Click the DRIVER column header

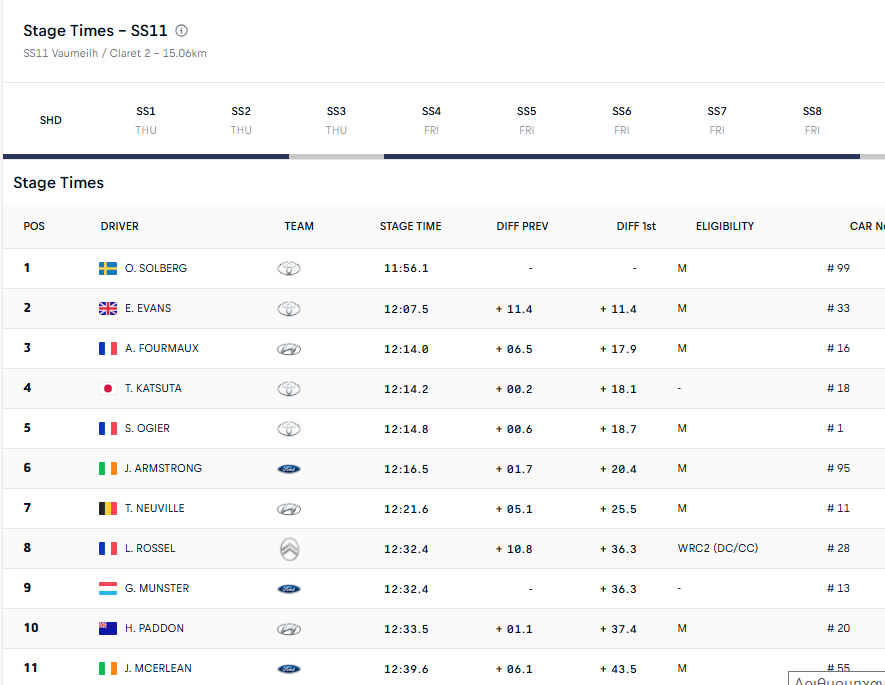coord(120,226)
